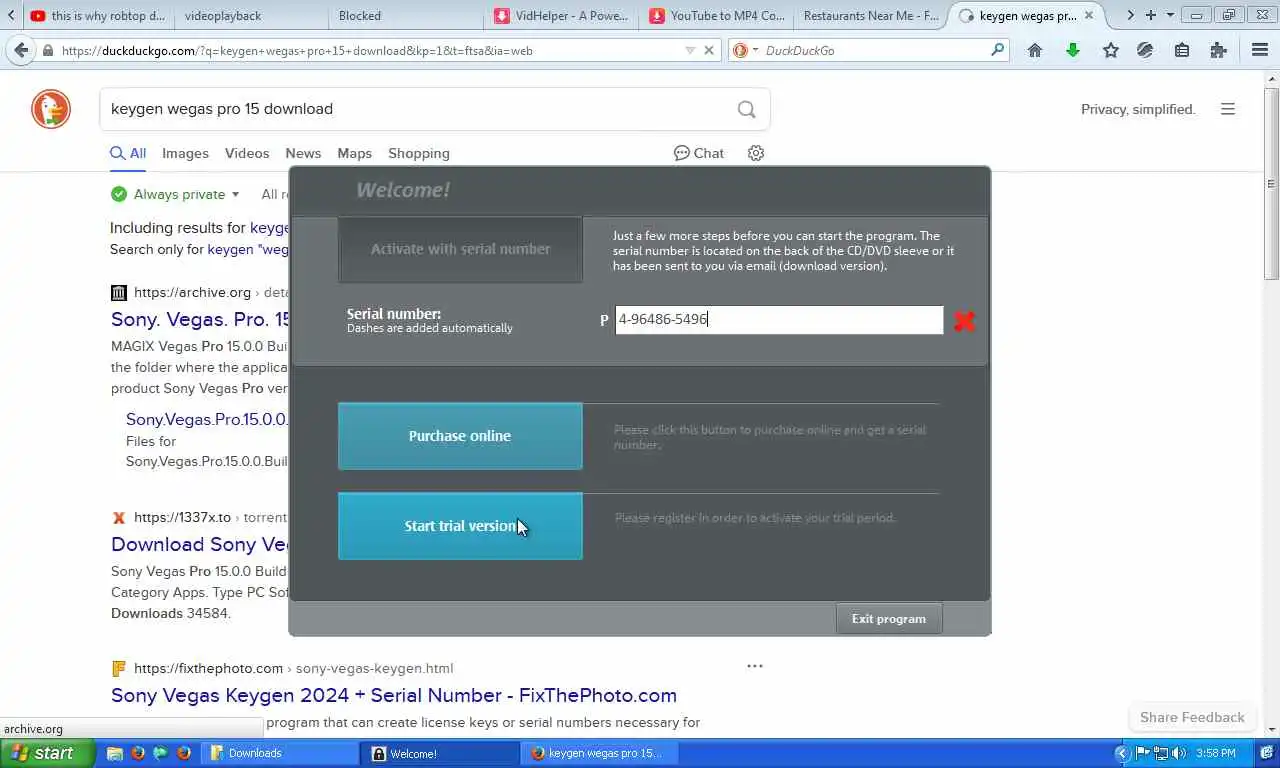
Task: Open the green Downloads arrow icon
Action: (1073, 50)
